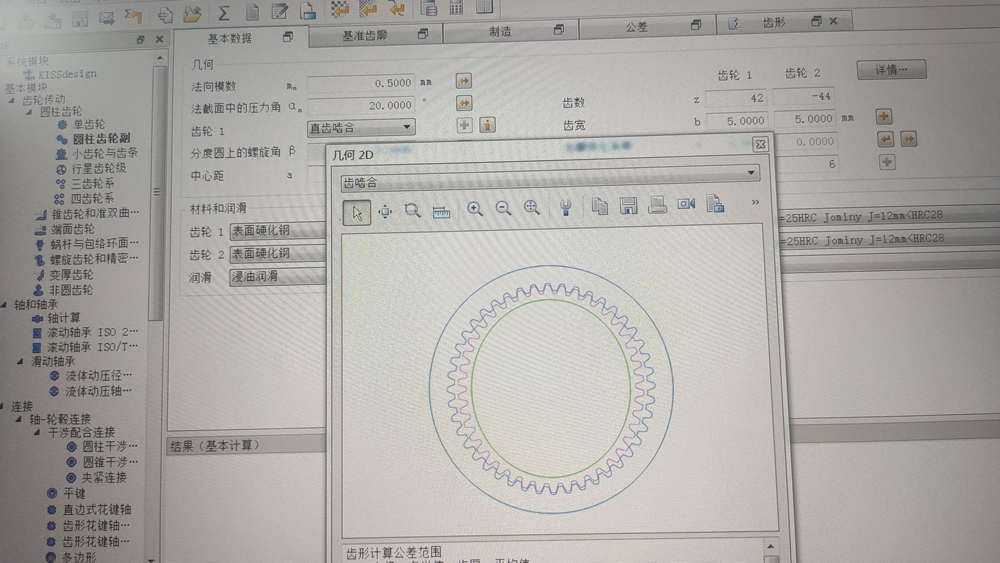Switch to the 公差 tab
Viewport: 1000px width, 563px height.
pyautogui.click(x=636, y=27)
